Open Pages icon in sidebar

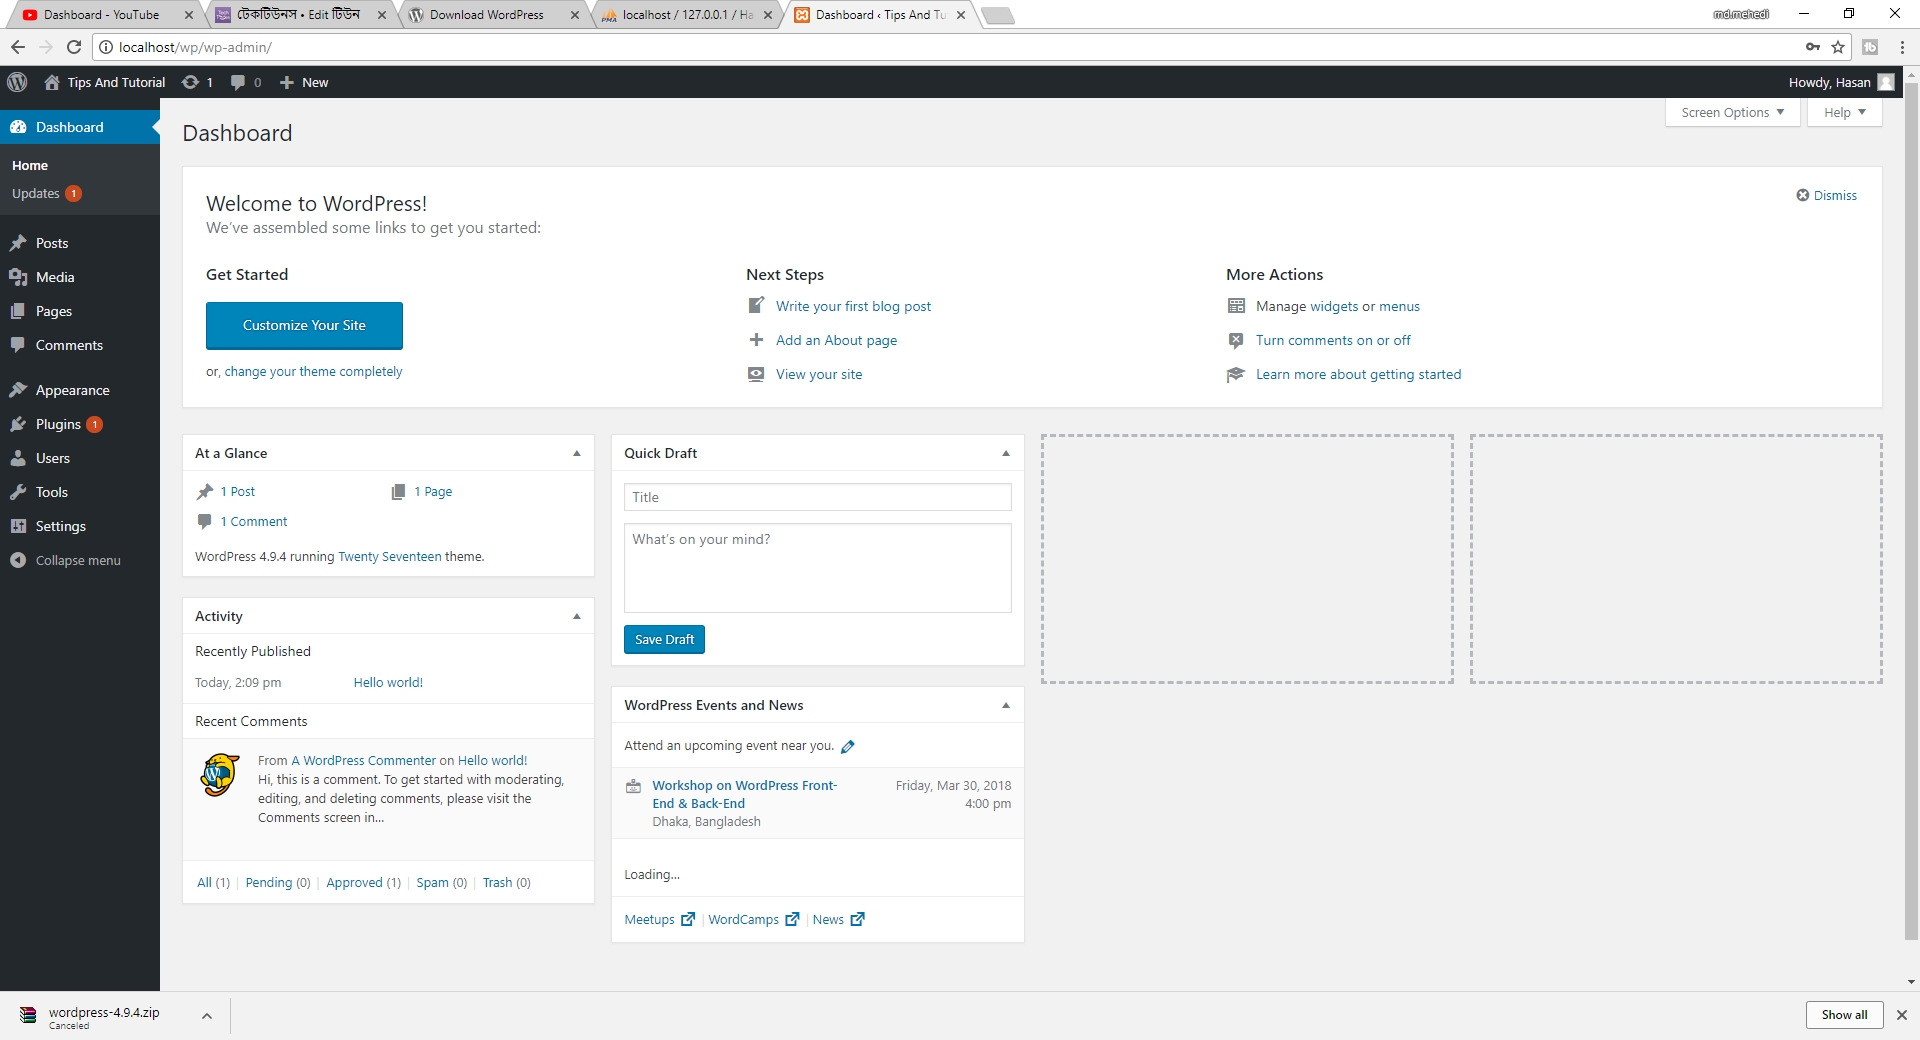pyautogui.click(x=18, y=311)
